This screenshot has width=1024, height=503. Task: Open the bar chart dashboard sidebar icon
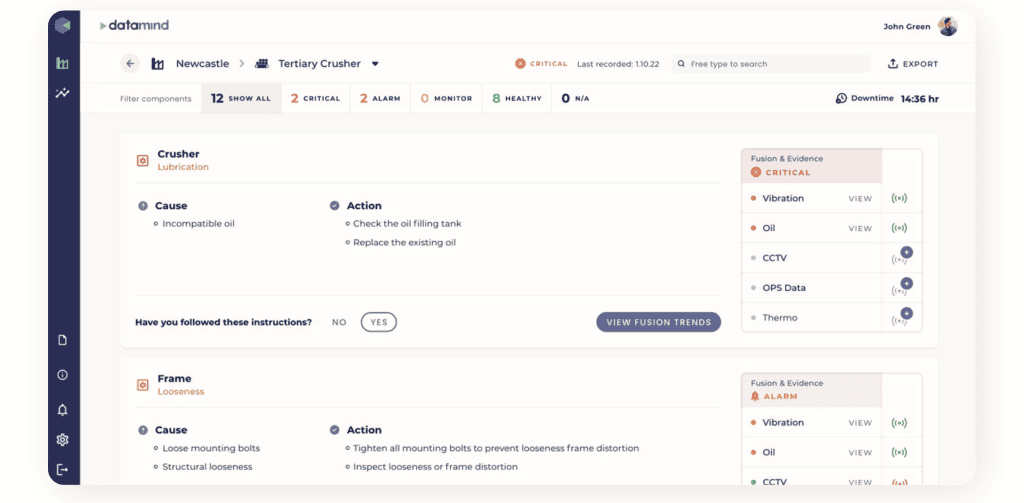tap(63, 64)
